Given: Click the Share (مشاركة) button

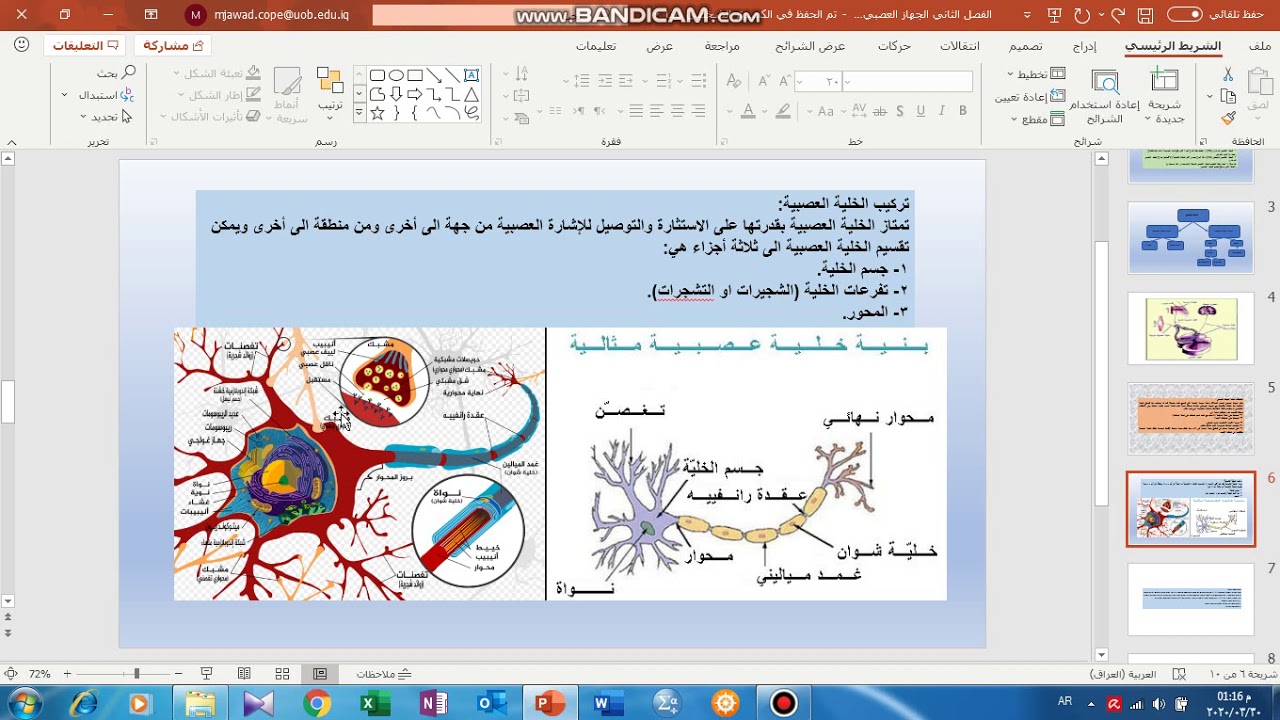Looking at the screenshot, I should [172, 46].
